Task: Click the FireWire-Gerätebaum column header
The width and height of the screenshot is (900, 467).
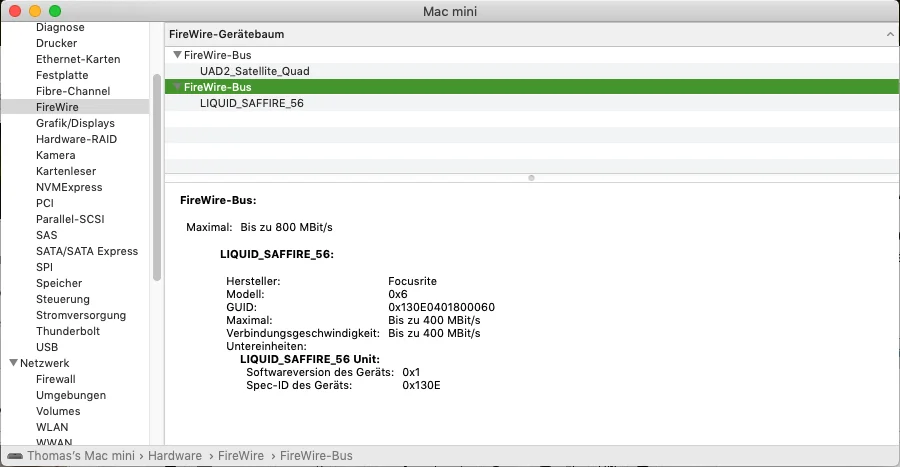Action: pos(532,34)
